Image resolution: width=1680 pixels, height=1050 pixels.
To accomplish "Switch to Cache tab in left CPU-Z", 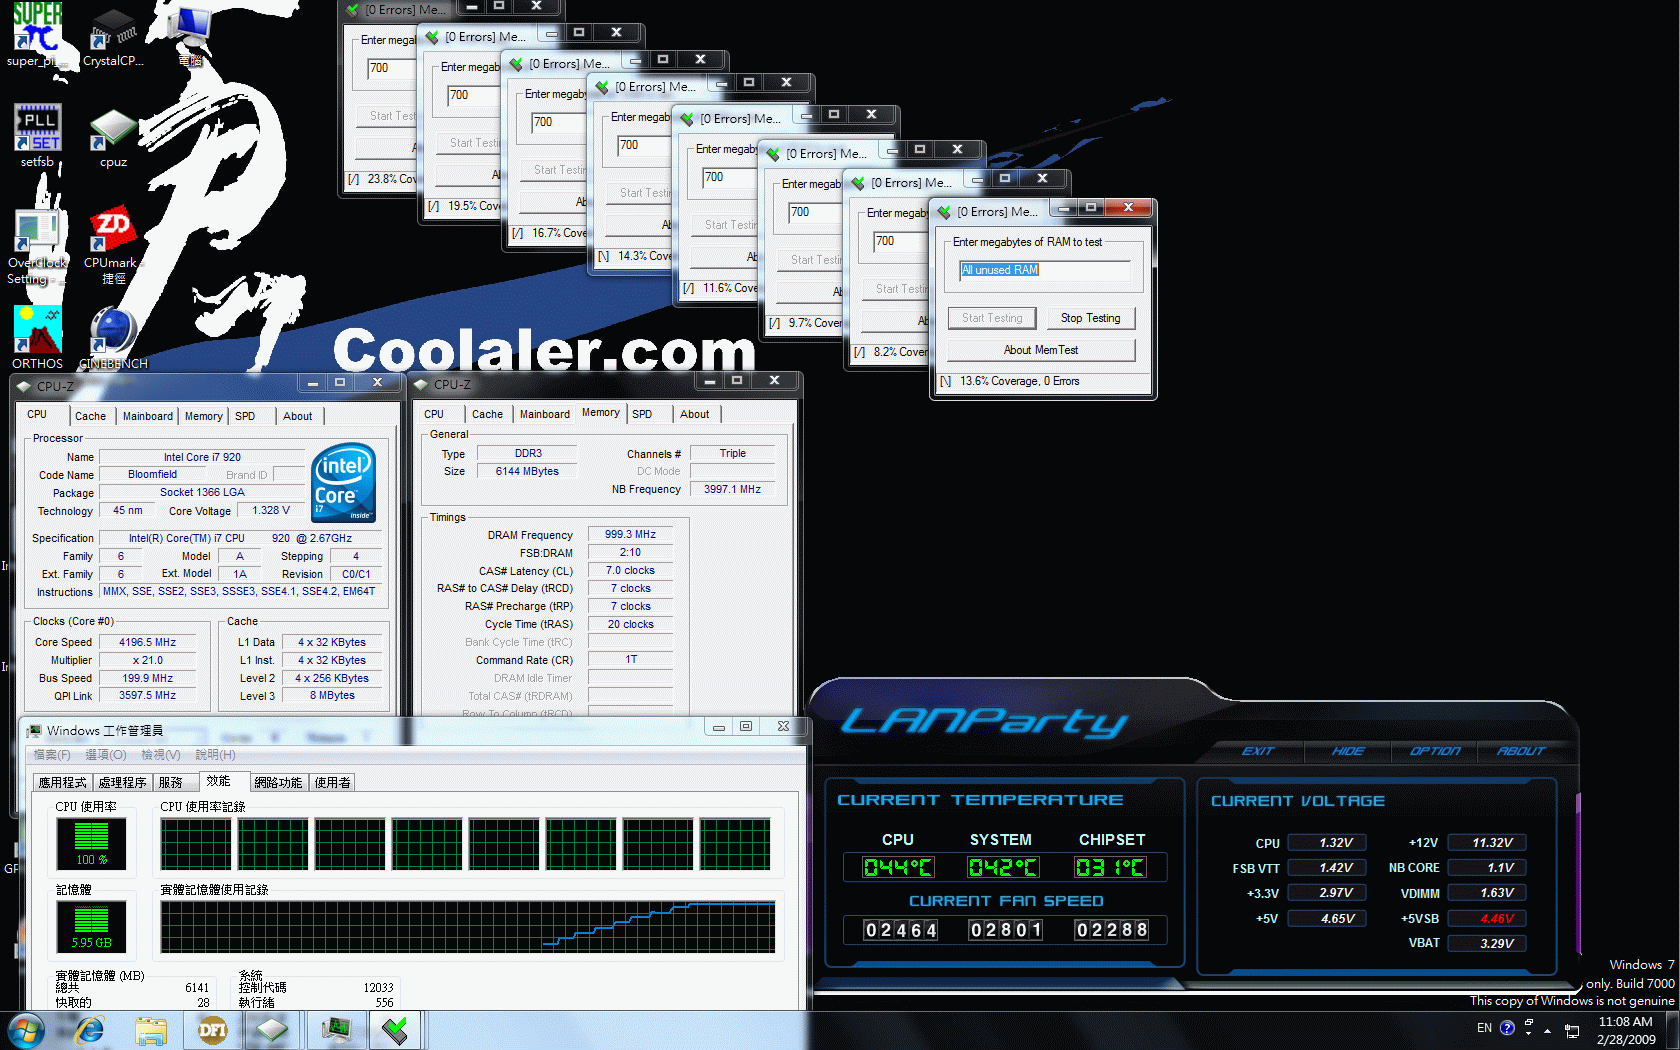I will (x=90, y=416).
